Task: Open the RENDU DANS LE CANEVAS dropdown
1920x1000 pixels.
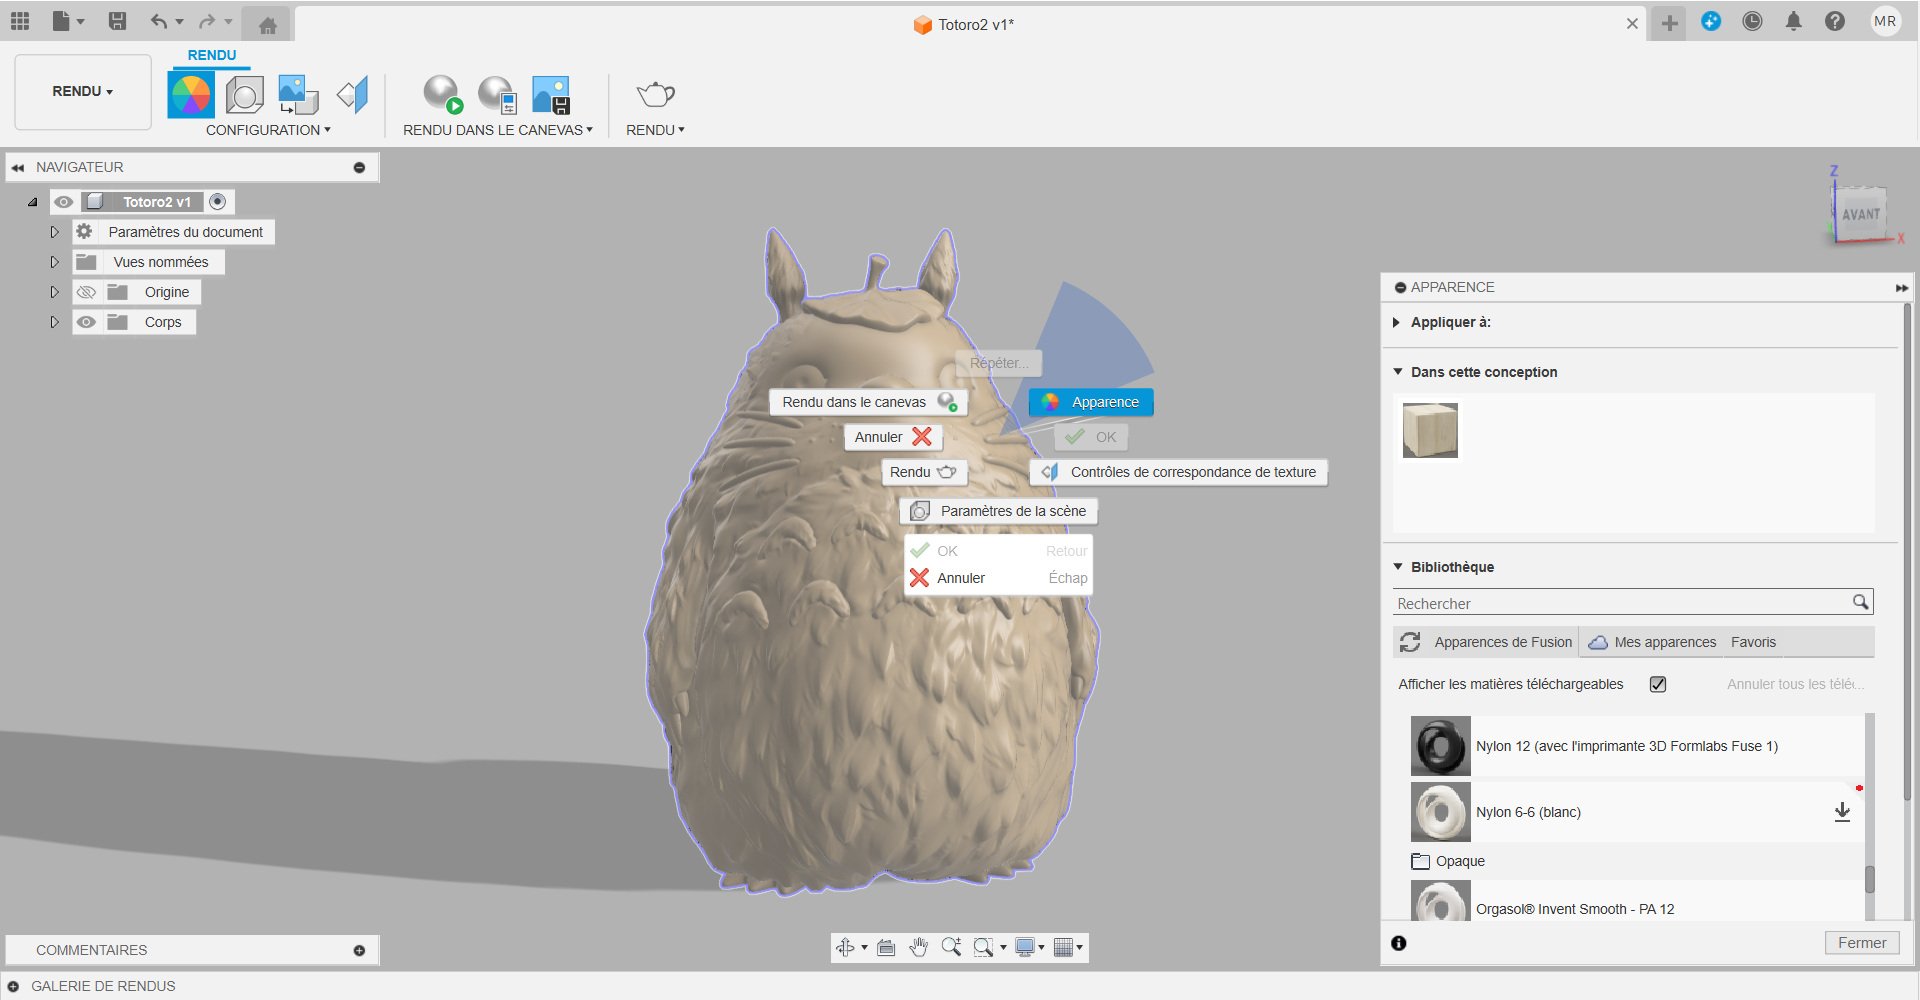Action: pos(498,130)
